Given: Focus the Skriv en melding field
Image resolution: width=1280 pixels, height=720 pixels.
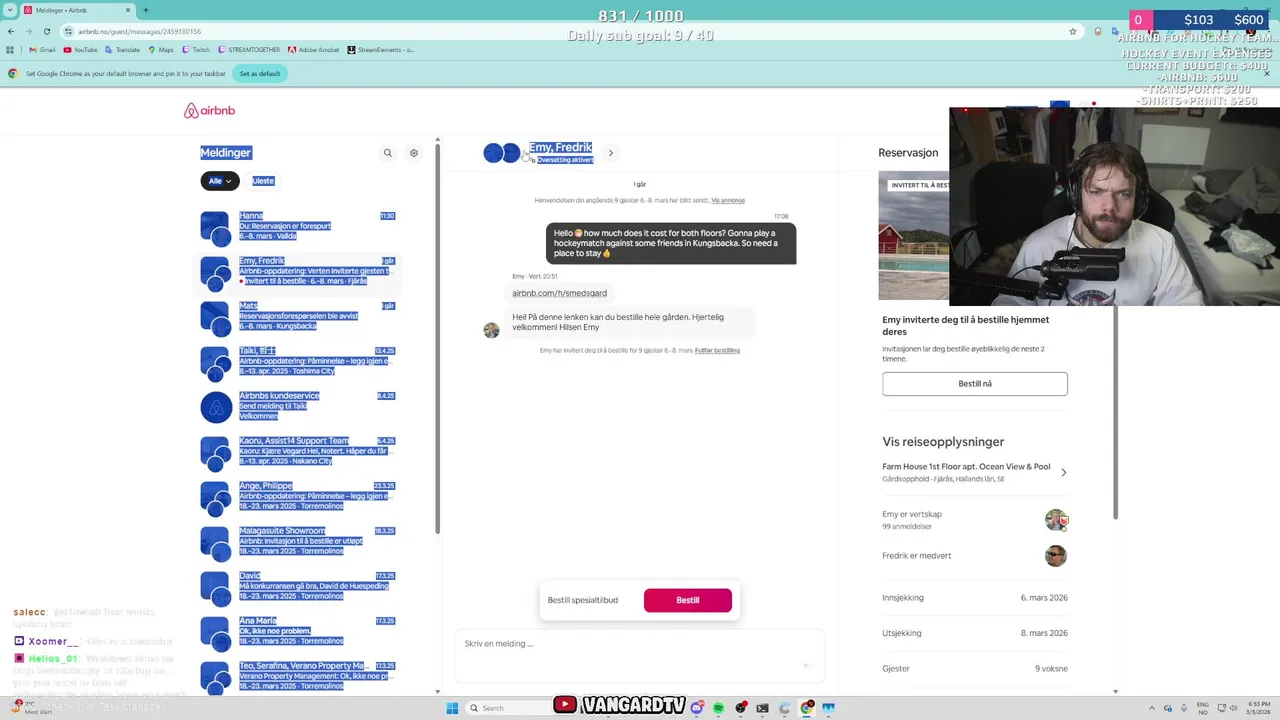Looking at the screenshot, I should (640, 655).
